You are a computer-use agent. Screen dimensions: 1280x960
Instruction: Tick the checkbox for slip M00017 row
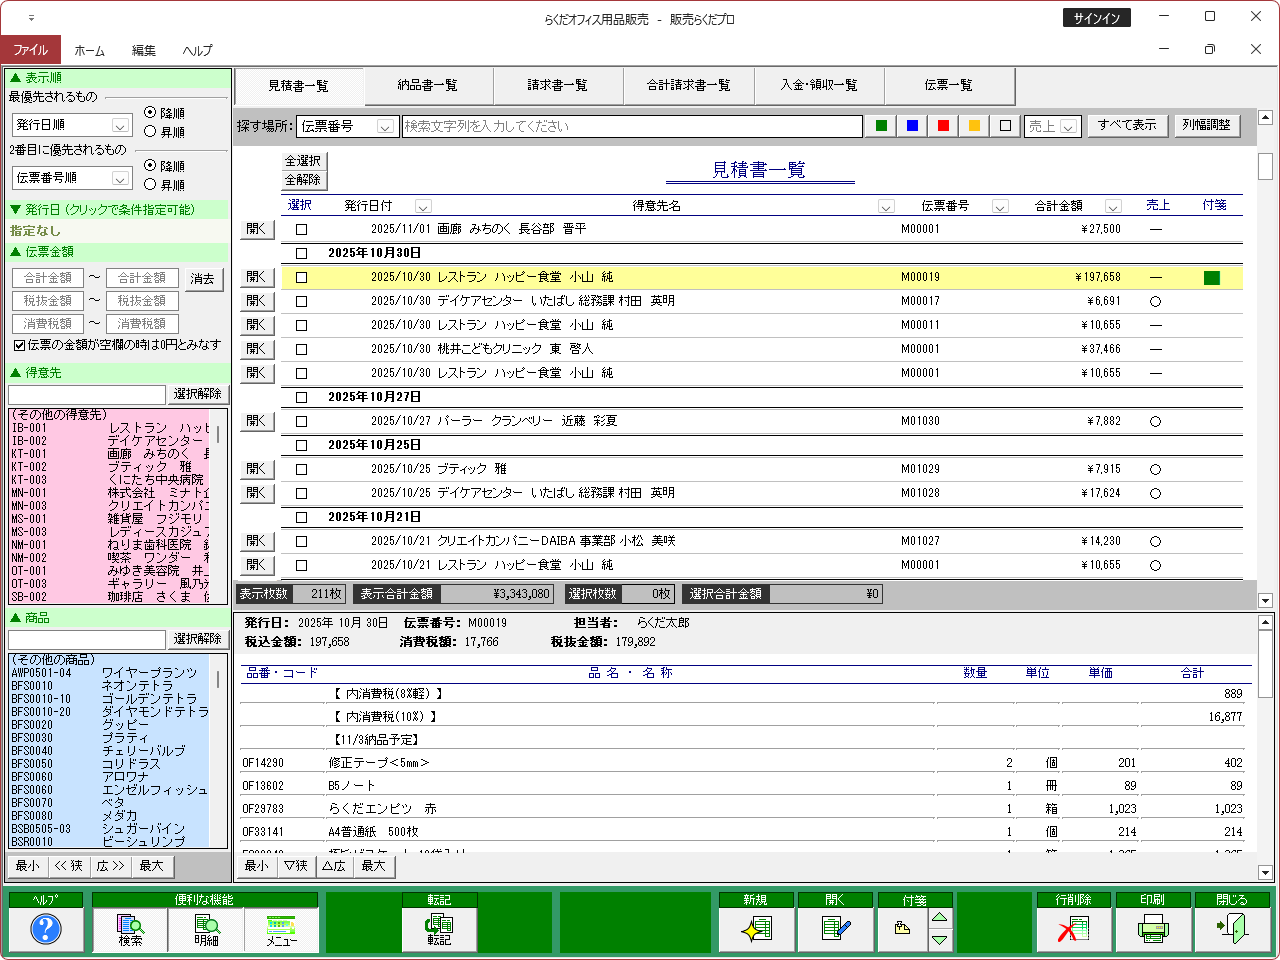tap(301, 301)
